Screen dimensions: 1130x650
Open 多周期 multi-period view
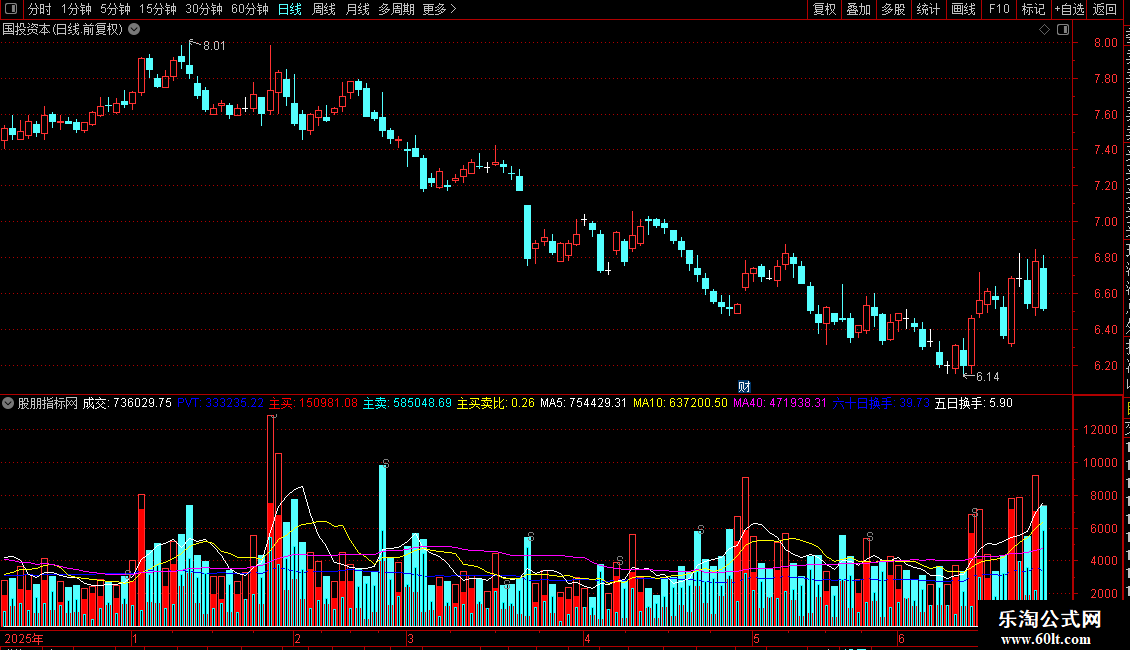tap(396, 9)
